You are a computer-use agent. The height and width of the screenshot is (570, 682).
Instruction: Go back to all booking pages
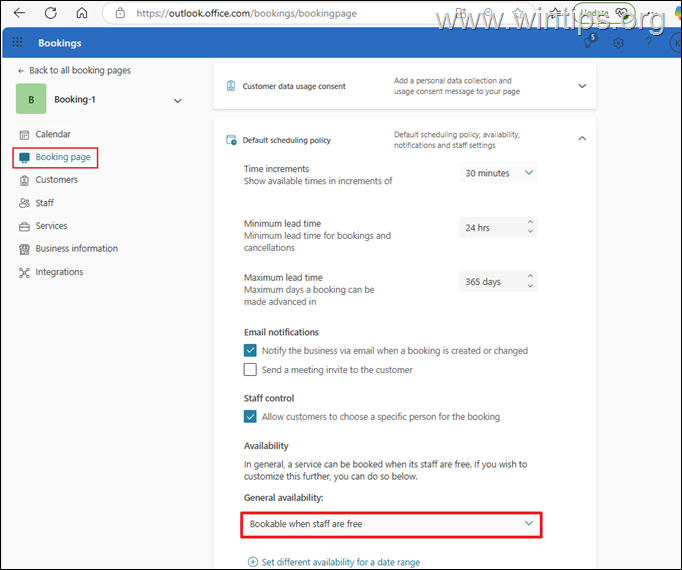coord(74,70)
